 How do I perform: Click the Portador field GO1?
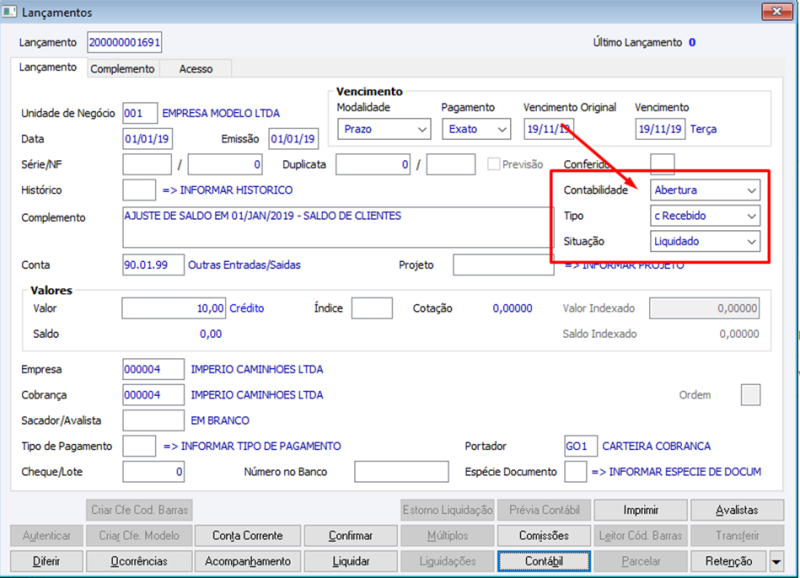[x=581, y=446]
